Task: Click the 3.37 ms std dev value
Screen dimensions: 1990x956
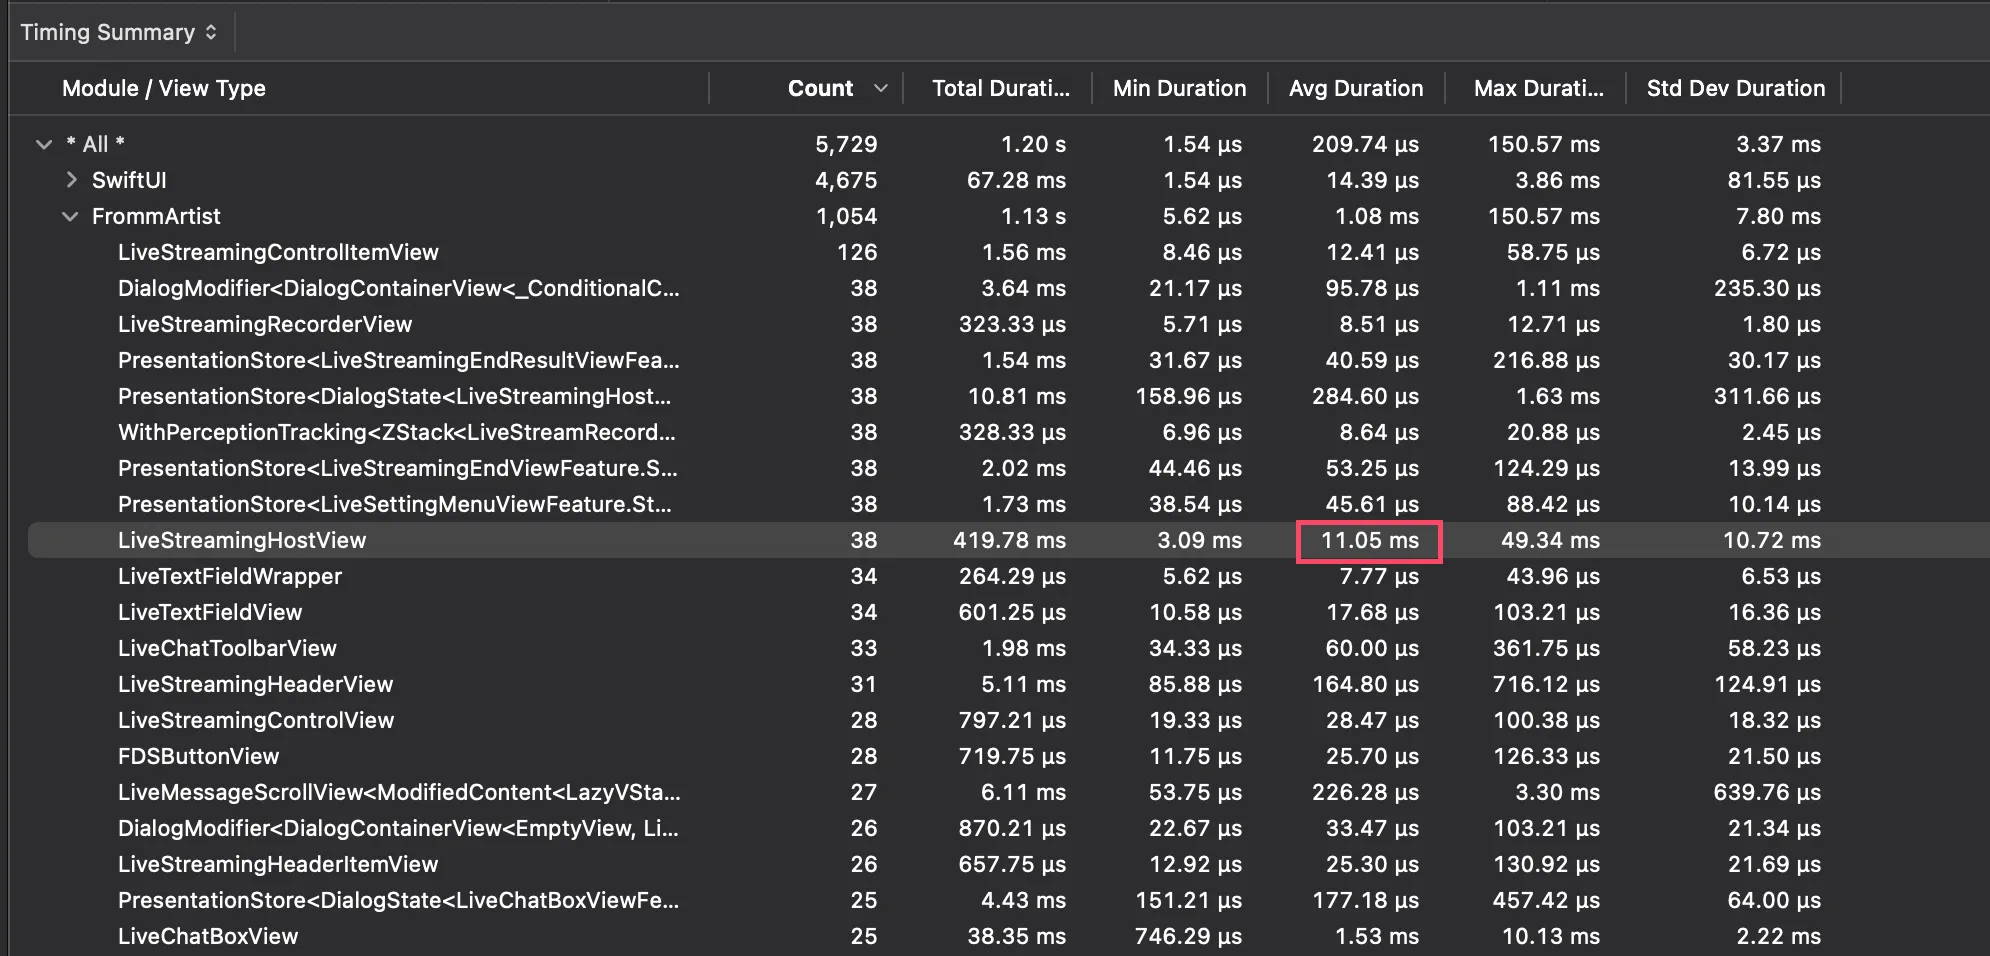Action: point(1778,144)
